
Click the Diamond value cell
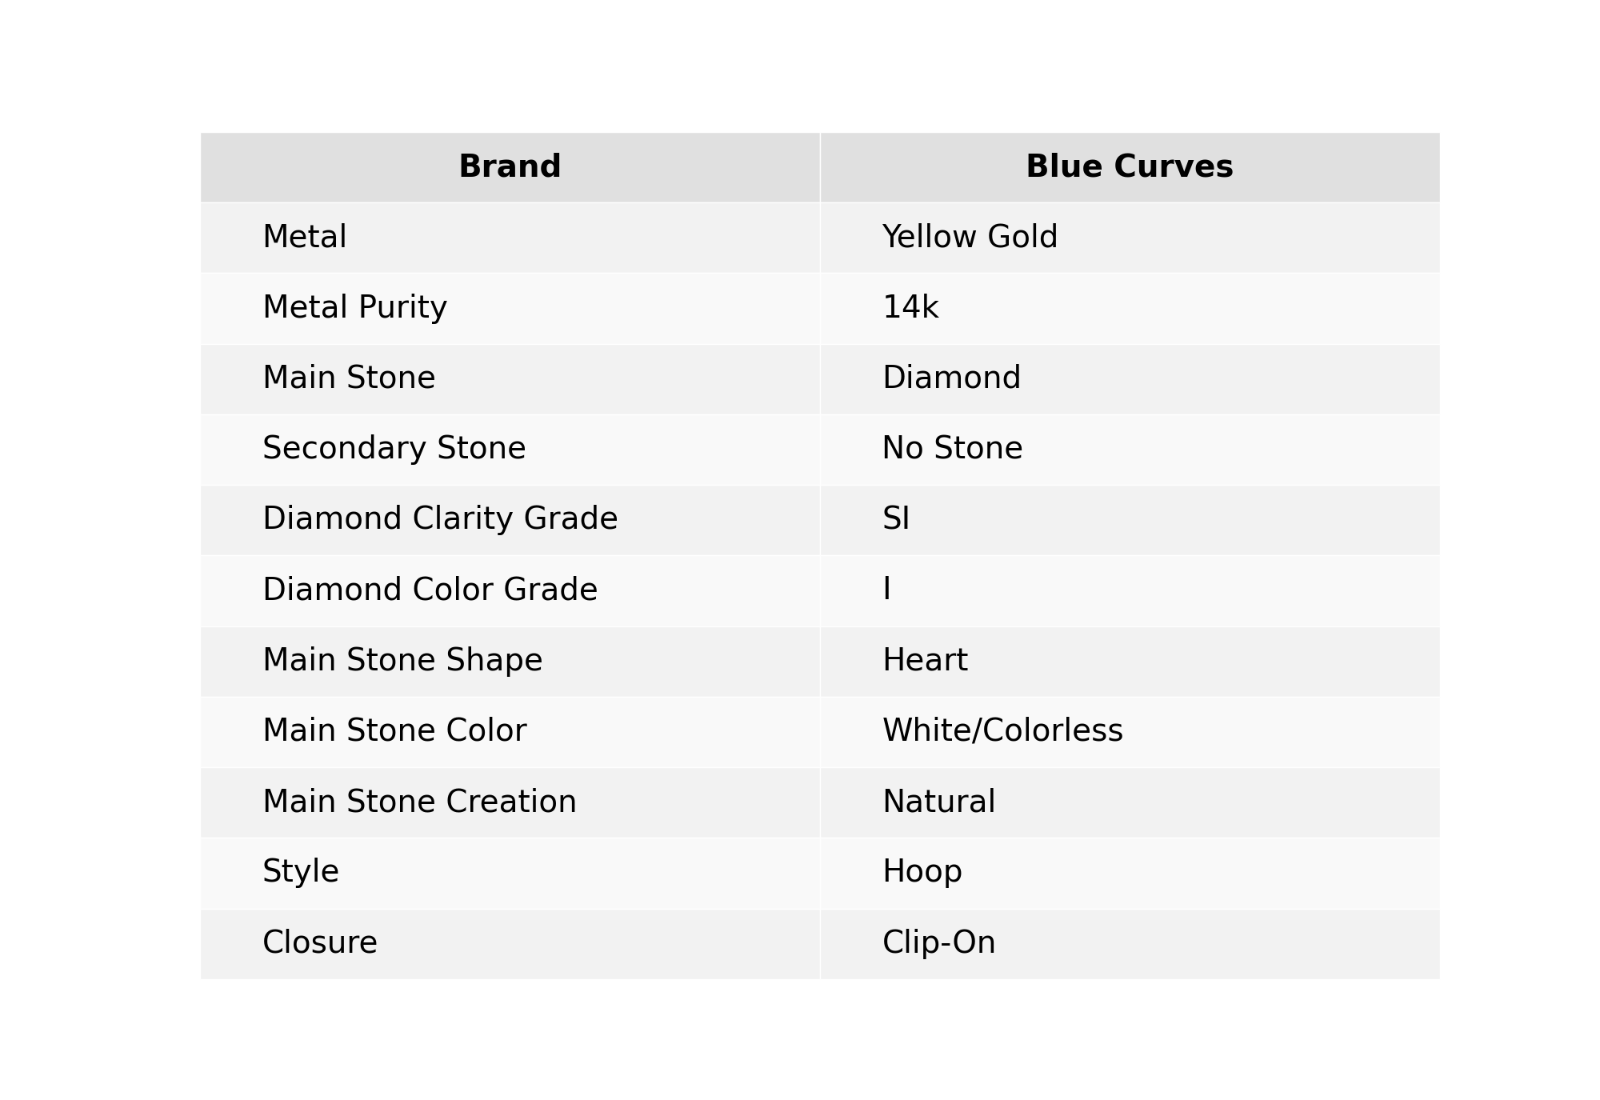tap(1129, 379)
